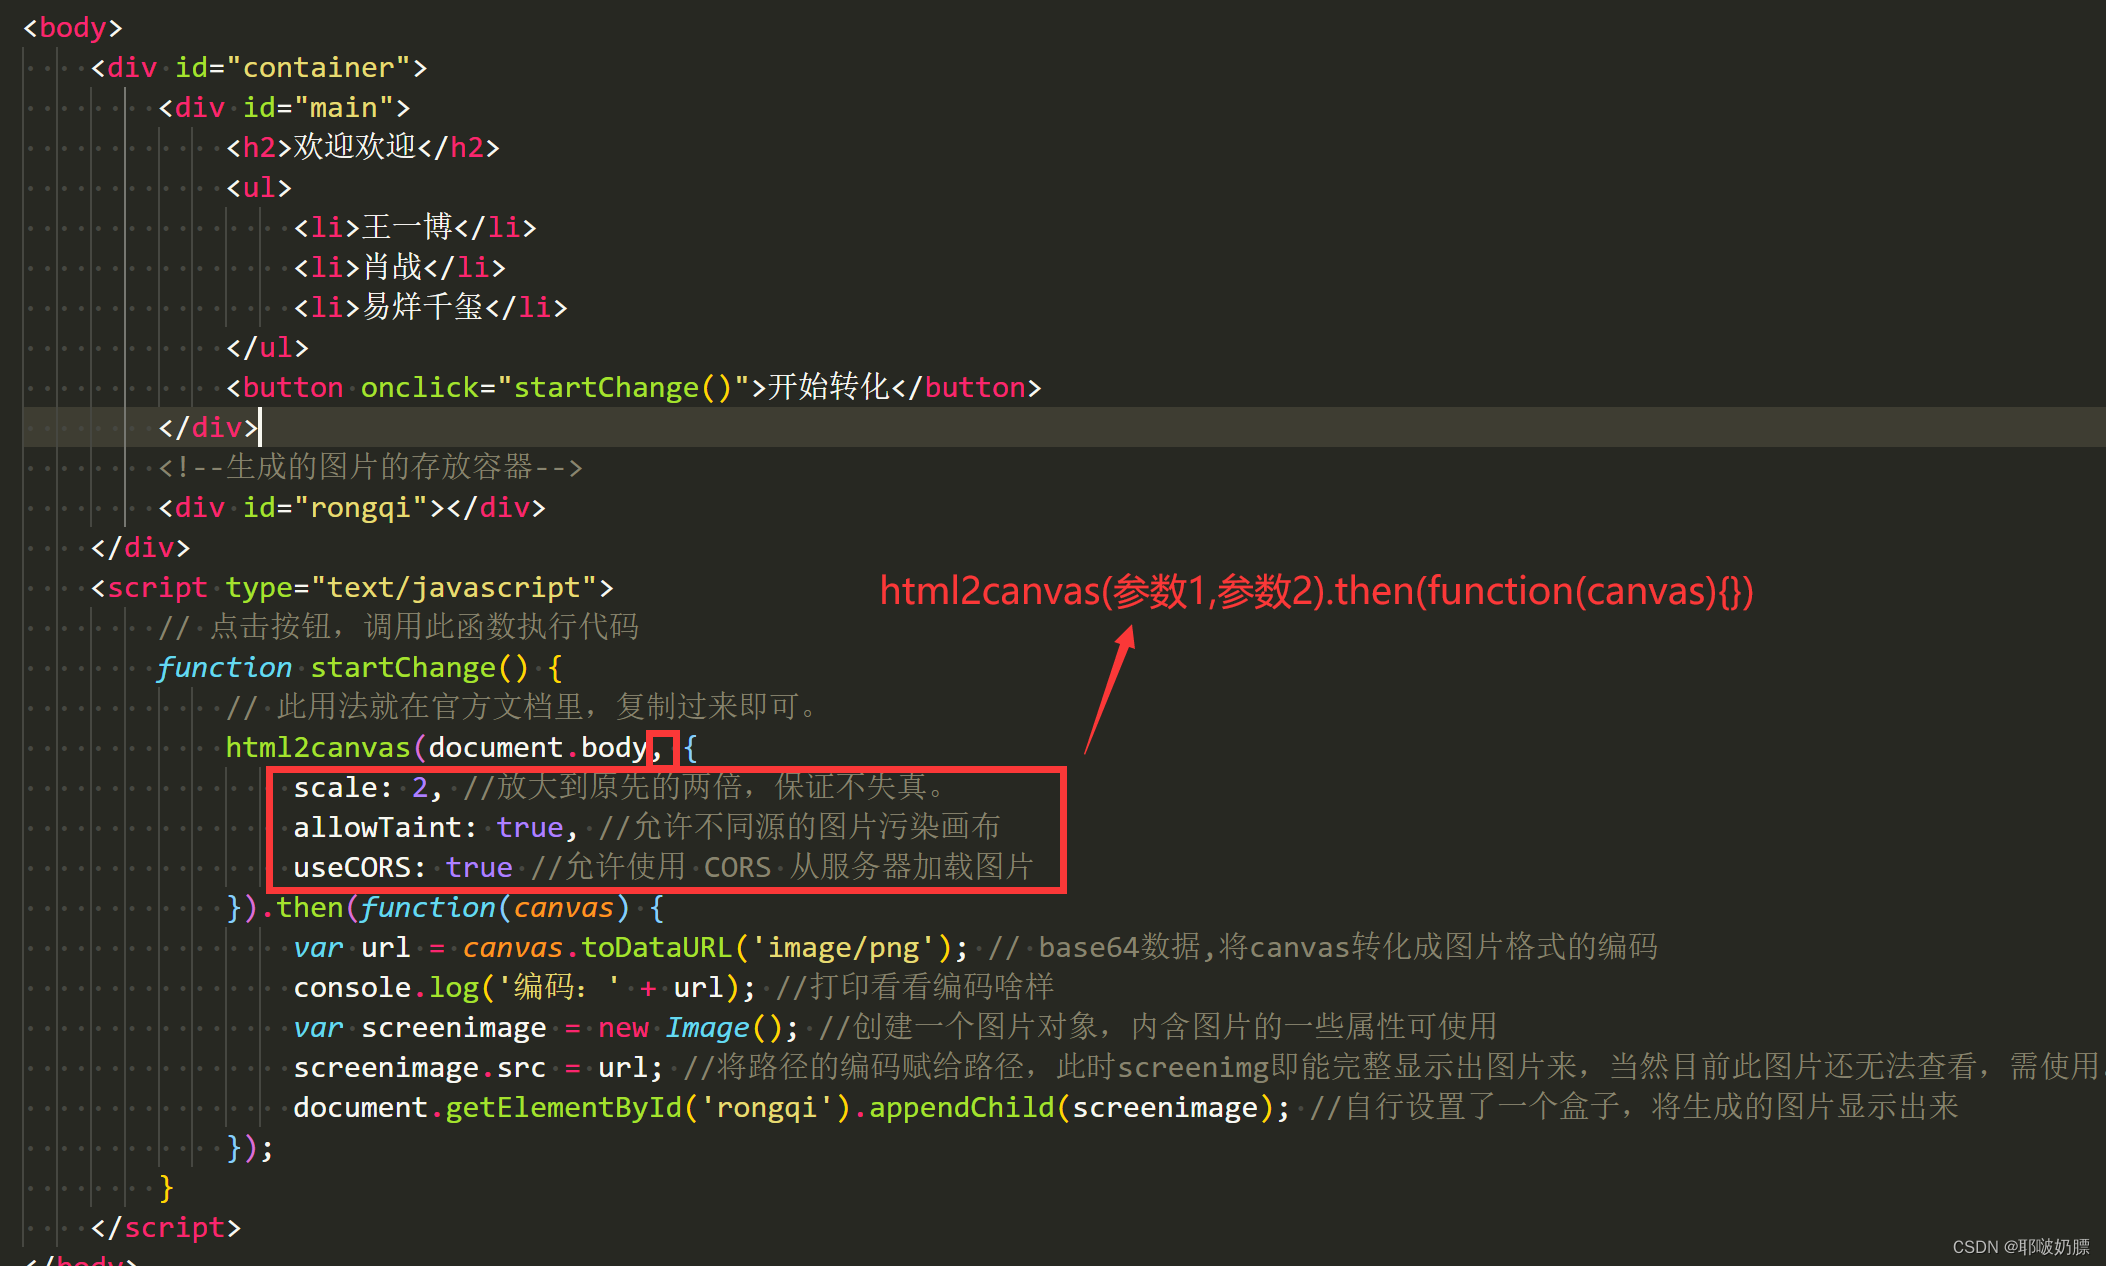The height and width of the screenshot is (1266, 2106).
Task: Click the div id="rongqi" line
Action: point(352,507)
